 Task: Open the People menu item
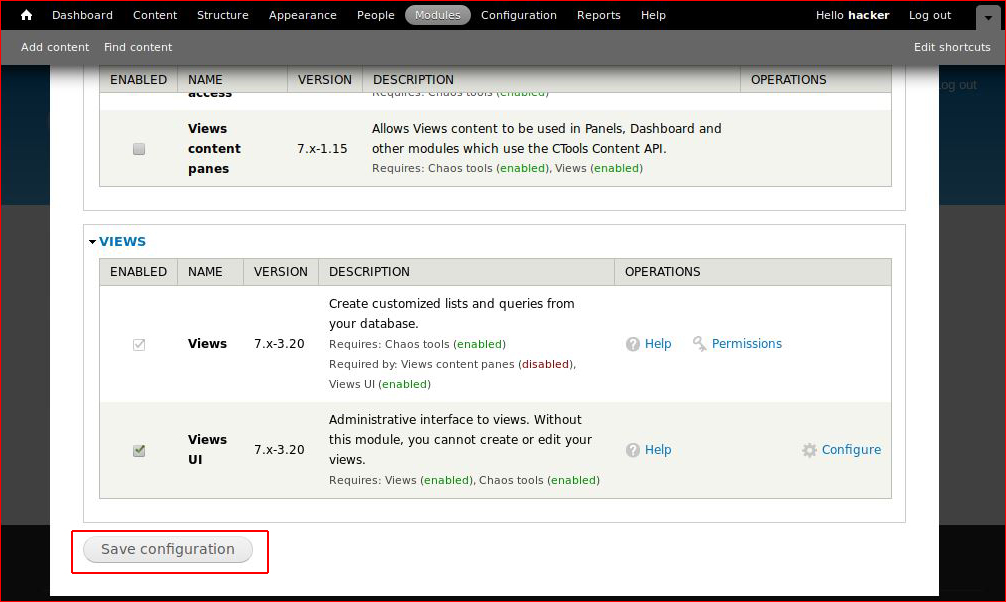coord(375,15)
